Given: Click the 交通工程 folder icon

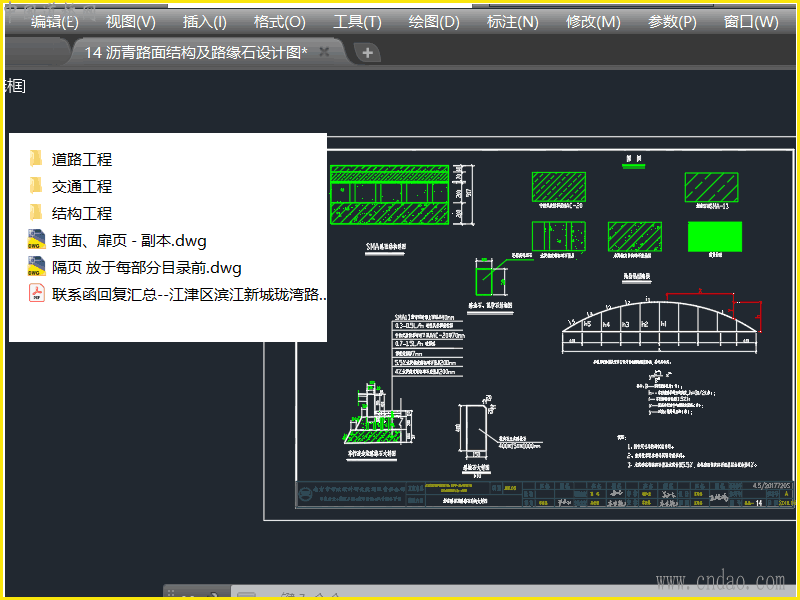Looking at the screenshot, I should tap(36, 186).
